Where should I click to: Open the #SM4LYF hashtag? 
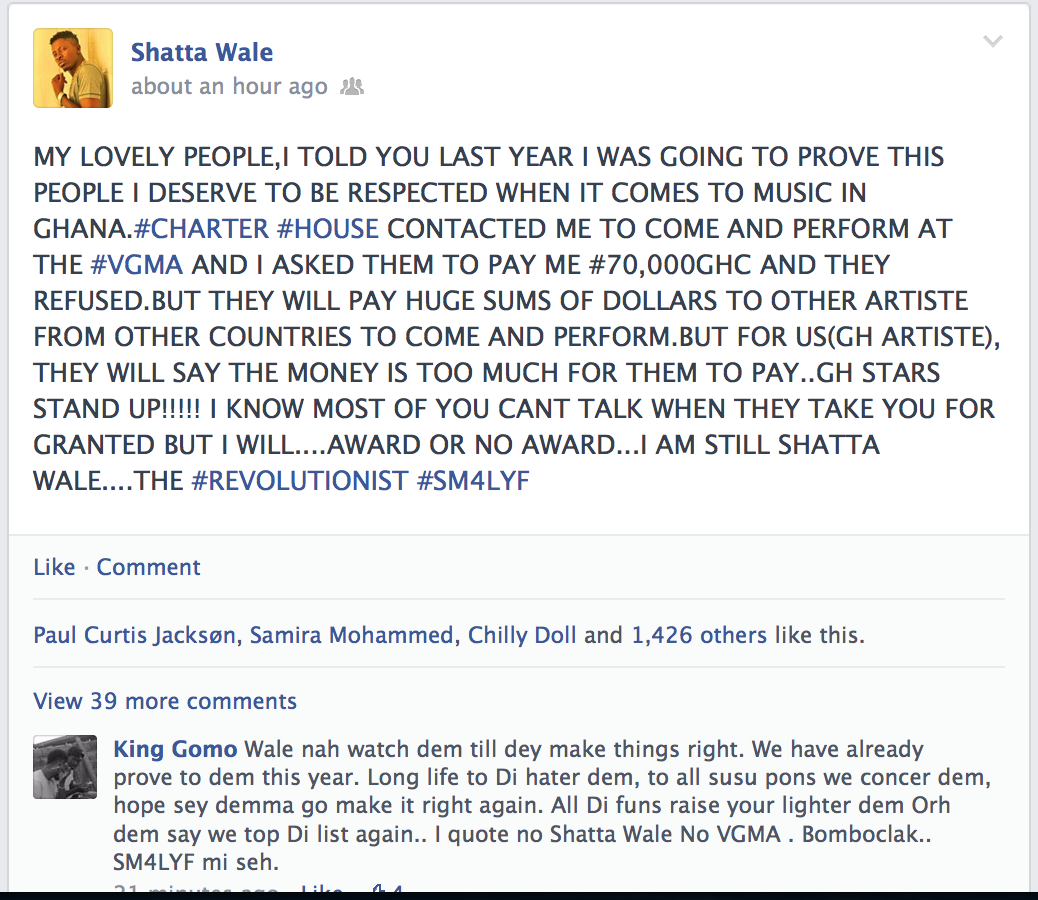click(473, 481)
